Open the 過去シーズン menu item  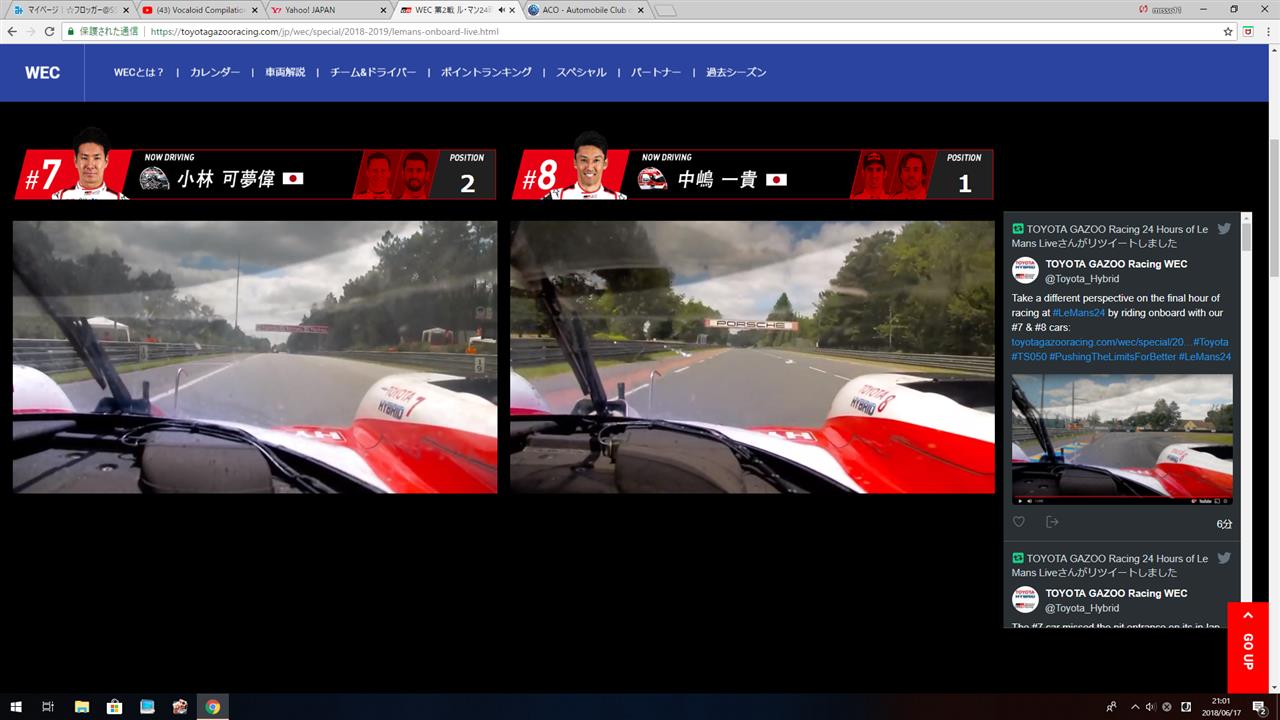736,72
